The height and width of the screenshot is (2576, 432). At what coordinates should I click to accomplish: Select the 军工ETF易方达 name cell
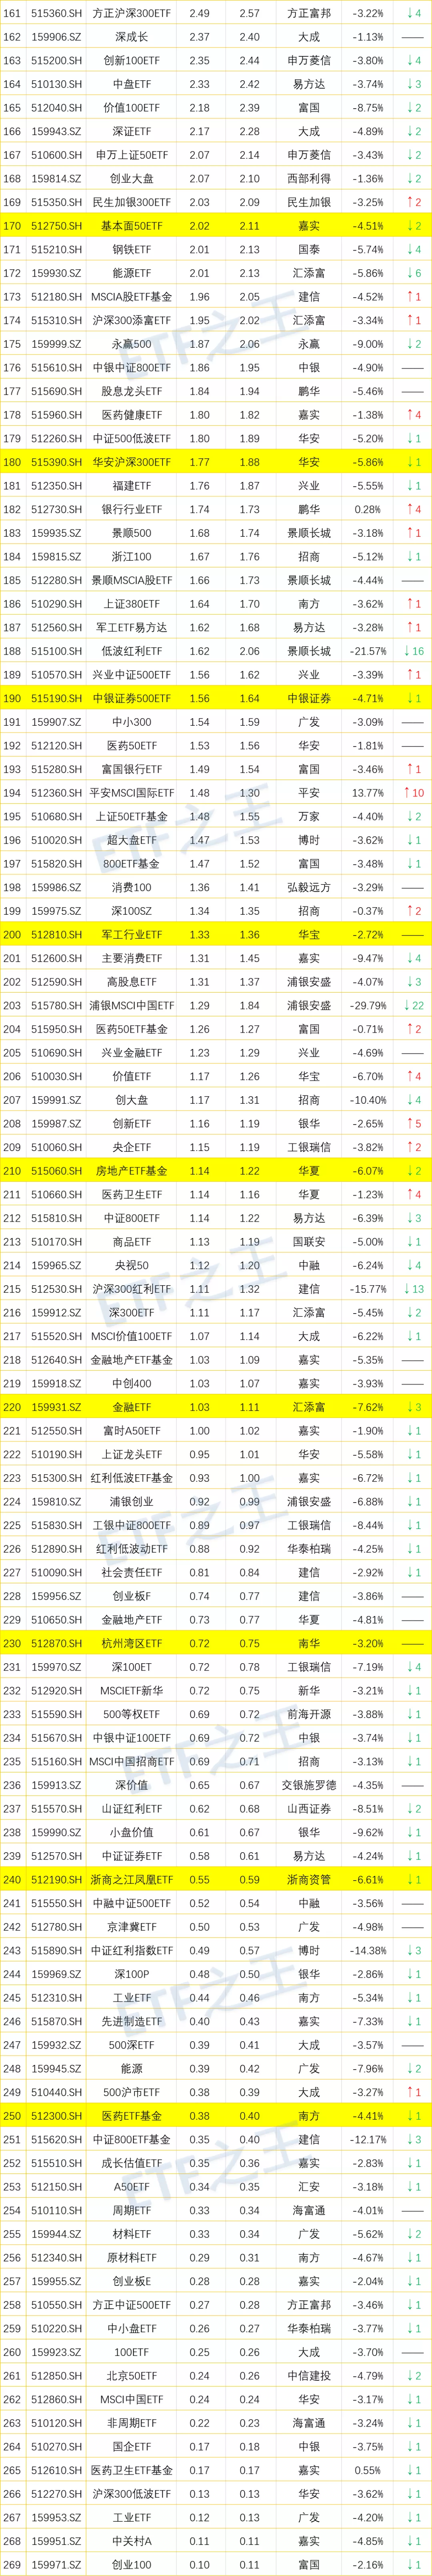coord(131,628)
